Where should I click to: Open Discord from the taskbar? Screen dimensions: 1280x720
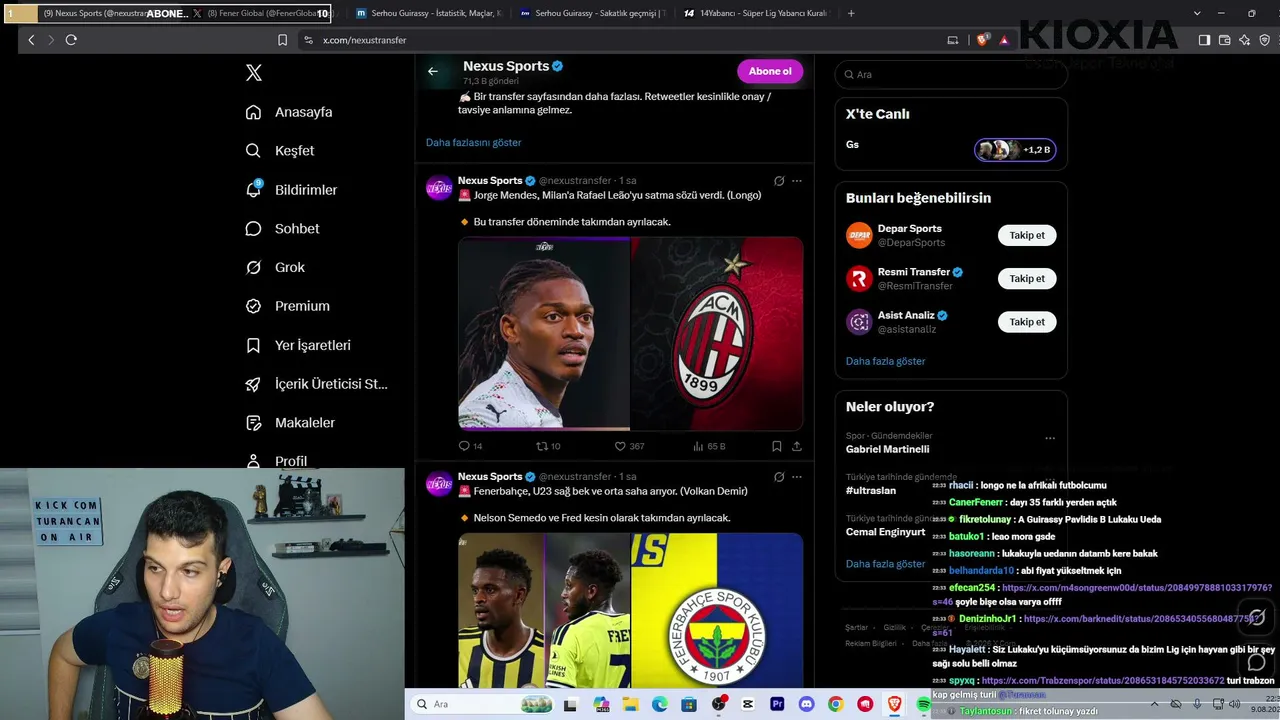click(x=806, y=704)
